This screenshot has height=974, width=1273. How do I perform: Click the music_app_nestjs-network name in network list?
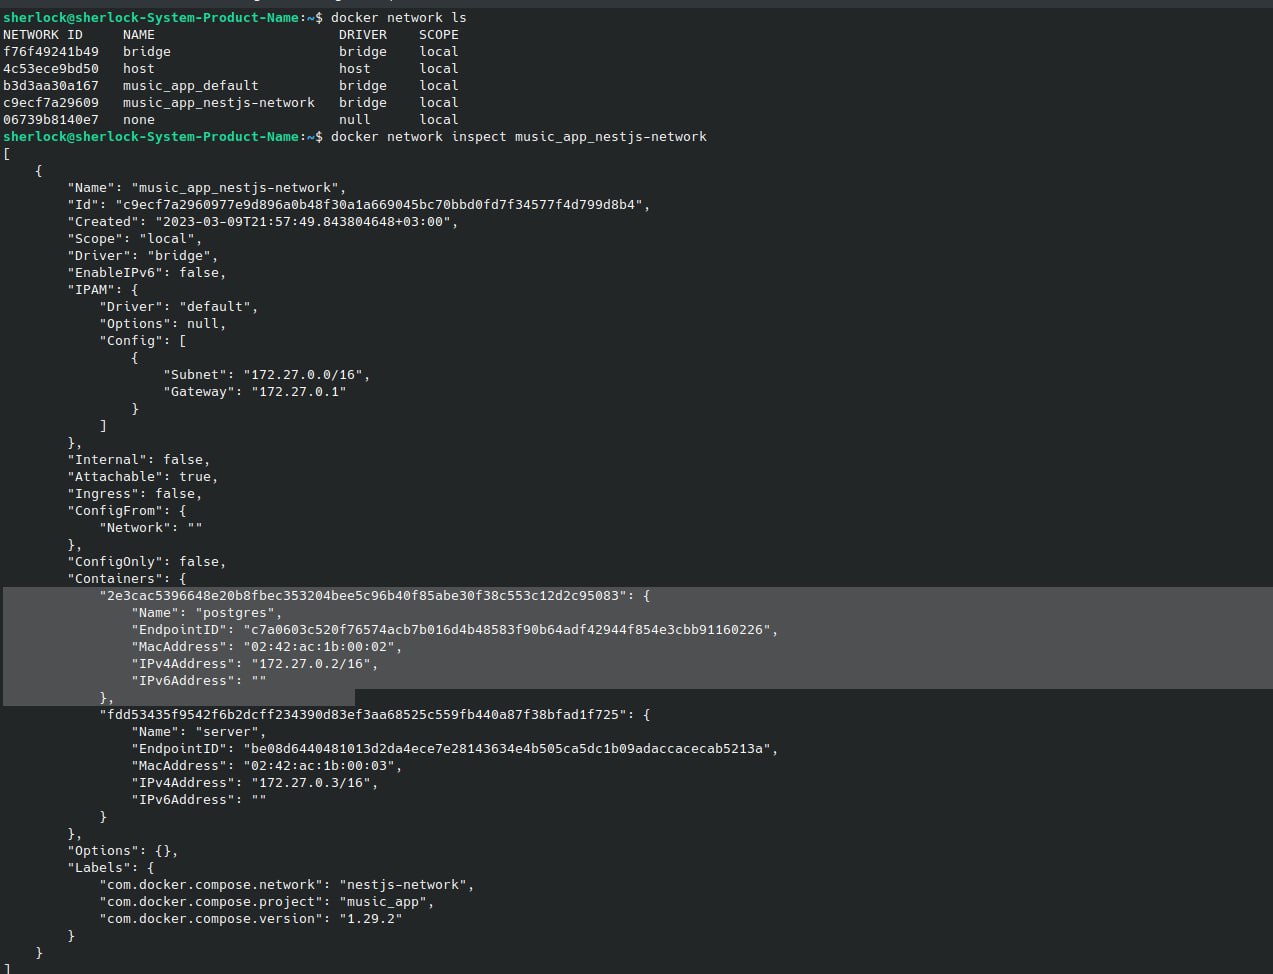(218, 102)
